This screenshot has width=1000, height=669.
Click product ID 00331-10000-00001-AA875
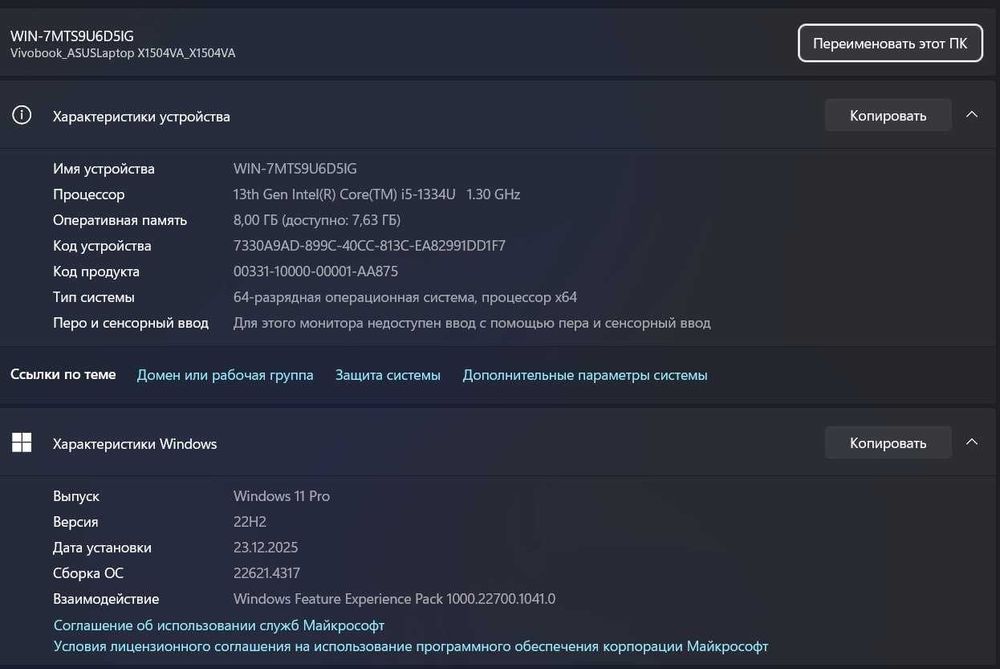coord(316,271)
